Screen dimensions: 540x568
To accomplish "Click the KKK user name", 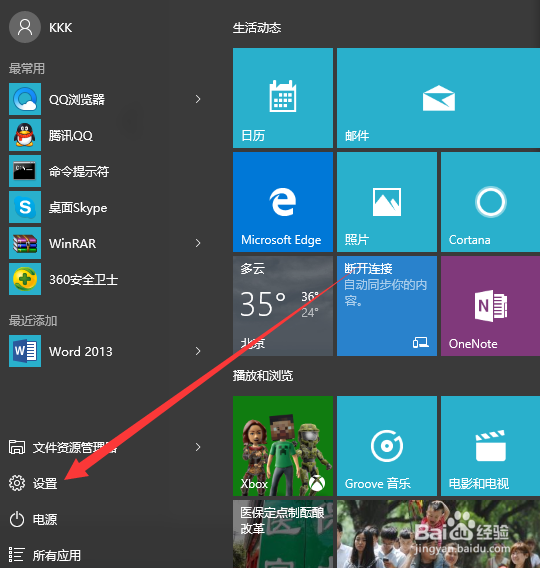I will [x=60, y=28].
